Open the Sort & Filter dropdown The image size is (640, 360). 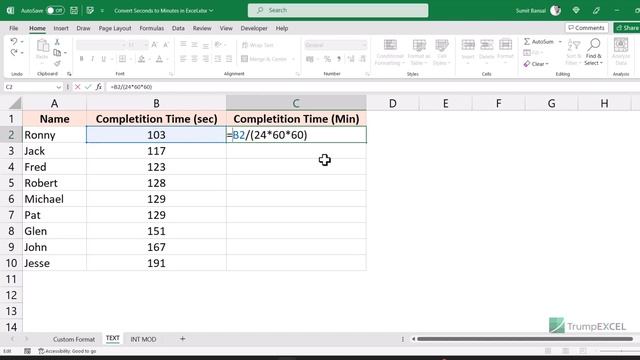tap(574, 52)
